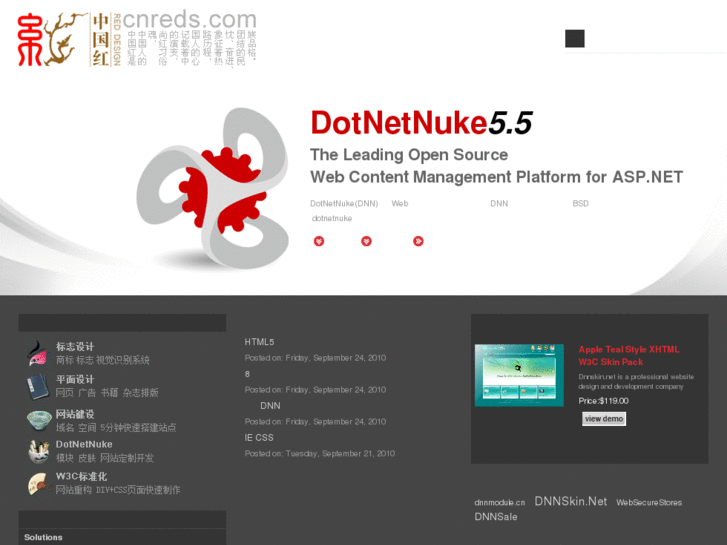Click the 平面设计 book icon
This screenshot has width=727, height=545.
pyautogui.click(x=38, y=387)
